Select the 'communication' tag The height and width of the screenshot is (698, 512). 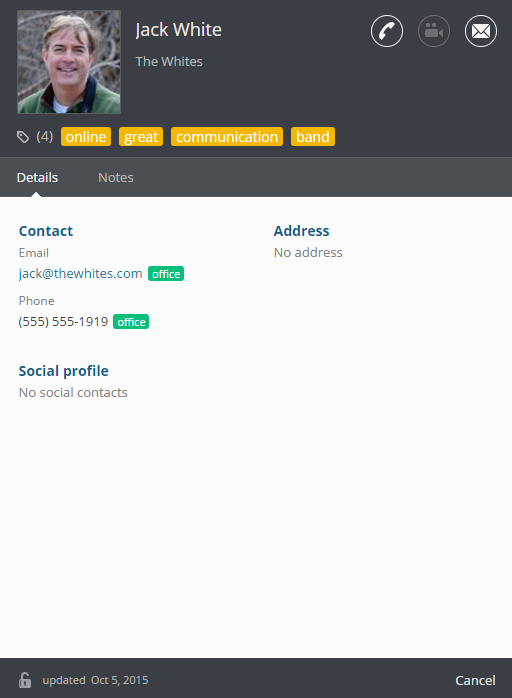tap(227, 137)
